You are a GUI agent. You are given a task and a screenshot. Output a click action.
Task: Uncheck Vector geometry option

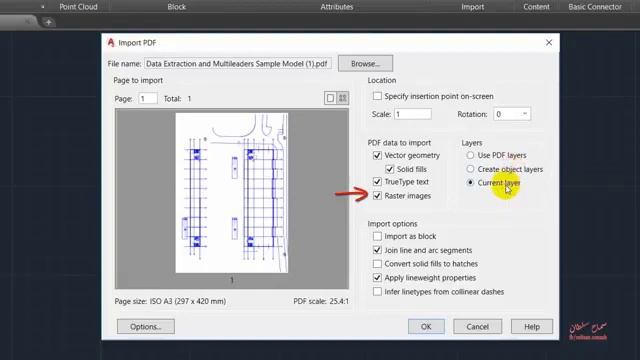pos(378,156)
